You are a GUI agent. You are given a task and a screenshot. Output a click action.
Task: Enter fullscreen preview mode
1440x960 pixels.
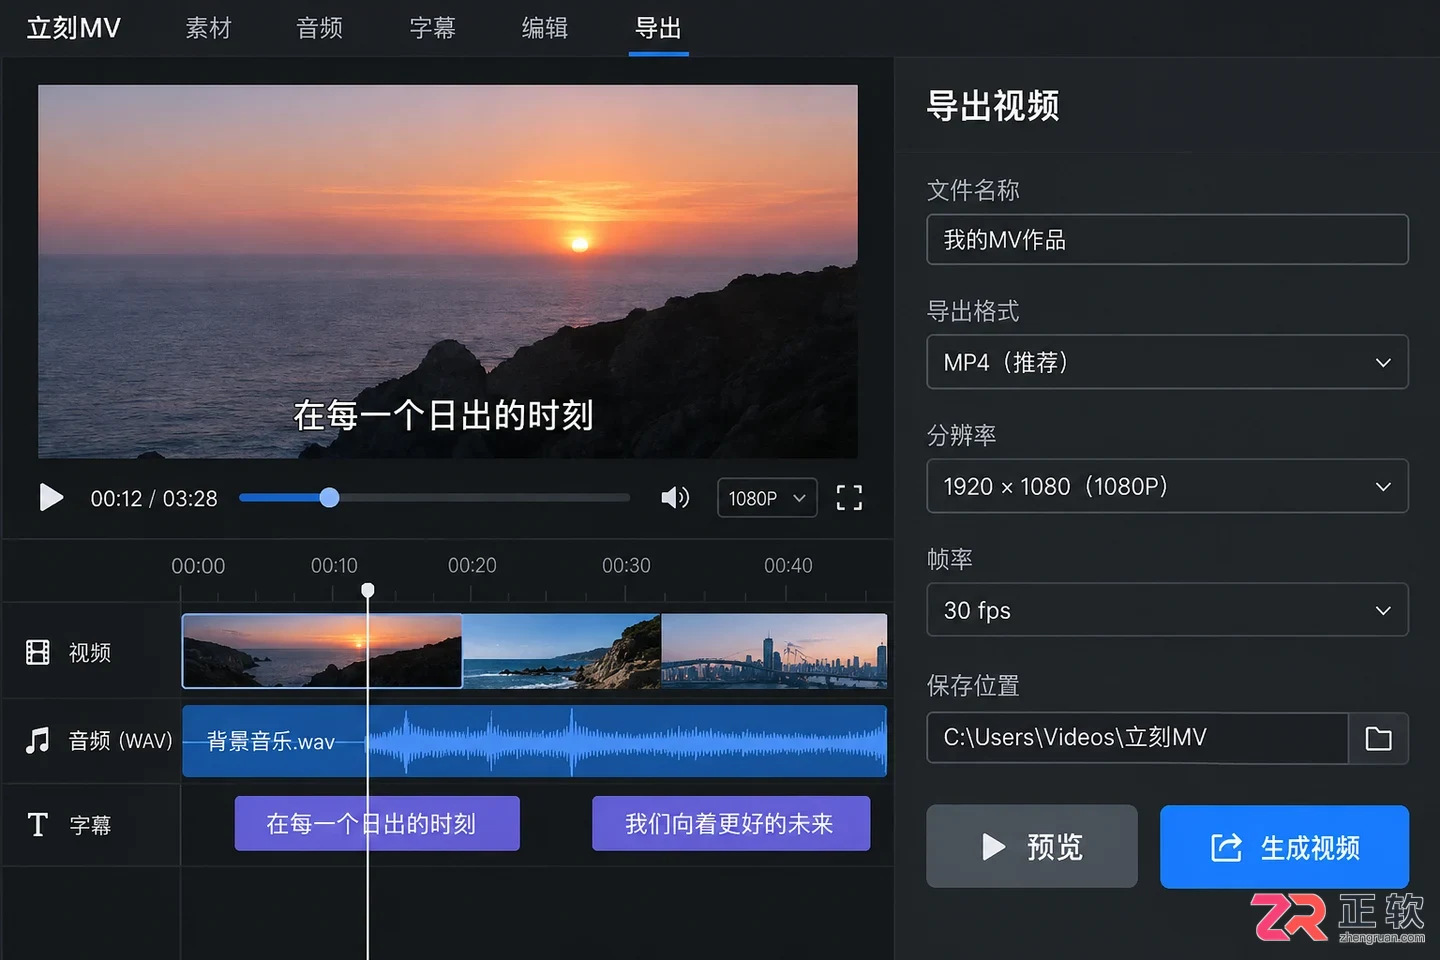[x=849, y=498]
